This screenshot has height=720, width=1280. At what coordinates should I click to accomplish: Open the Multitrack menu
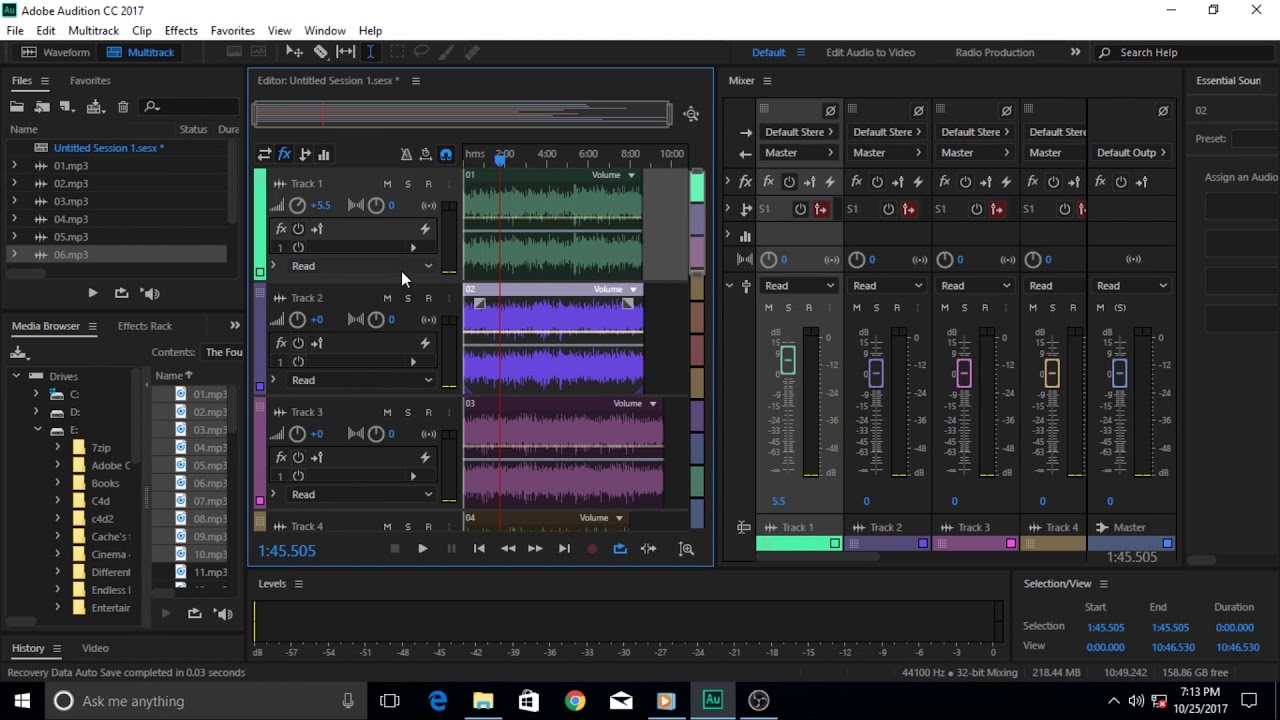tap(94, 31)
